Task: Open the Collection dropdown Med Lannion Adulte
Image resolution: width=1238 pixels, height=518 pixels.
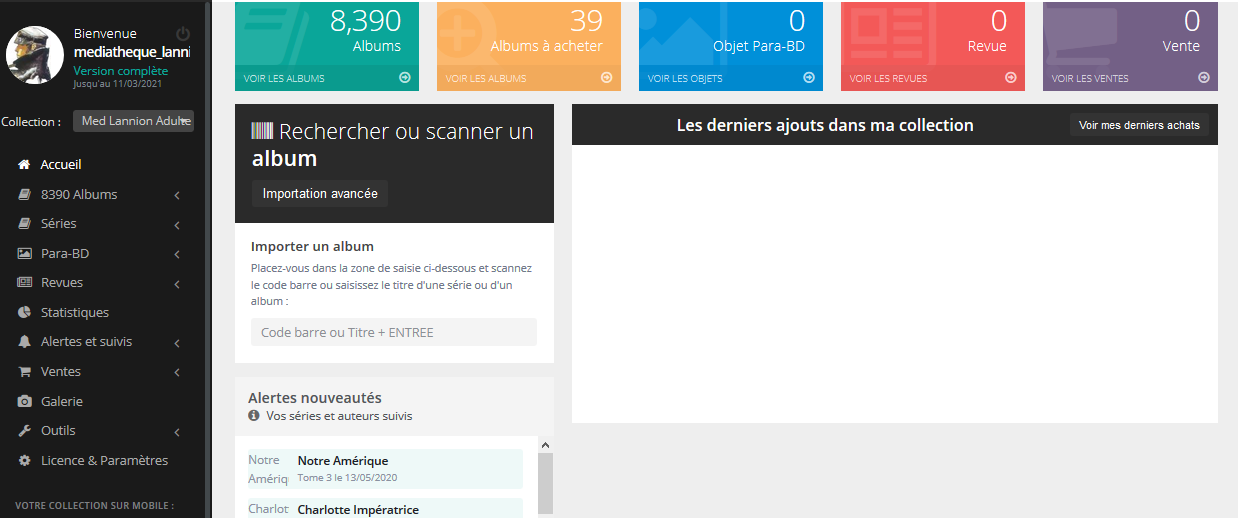Action: 133,121
